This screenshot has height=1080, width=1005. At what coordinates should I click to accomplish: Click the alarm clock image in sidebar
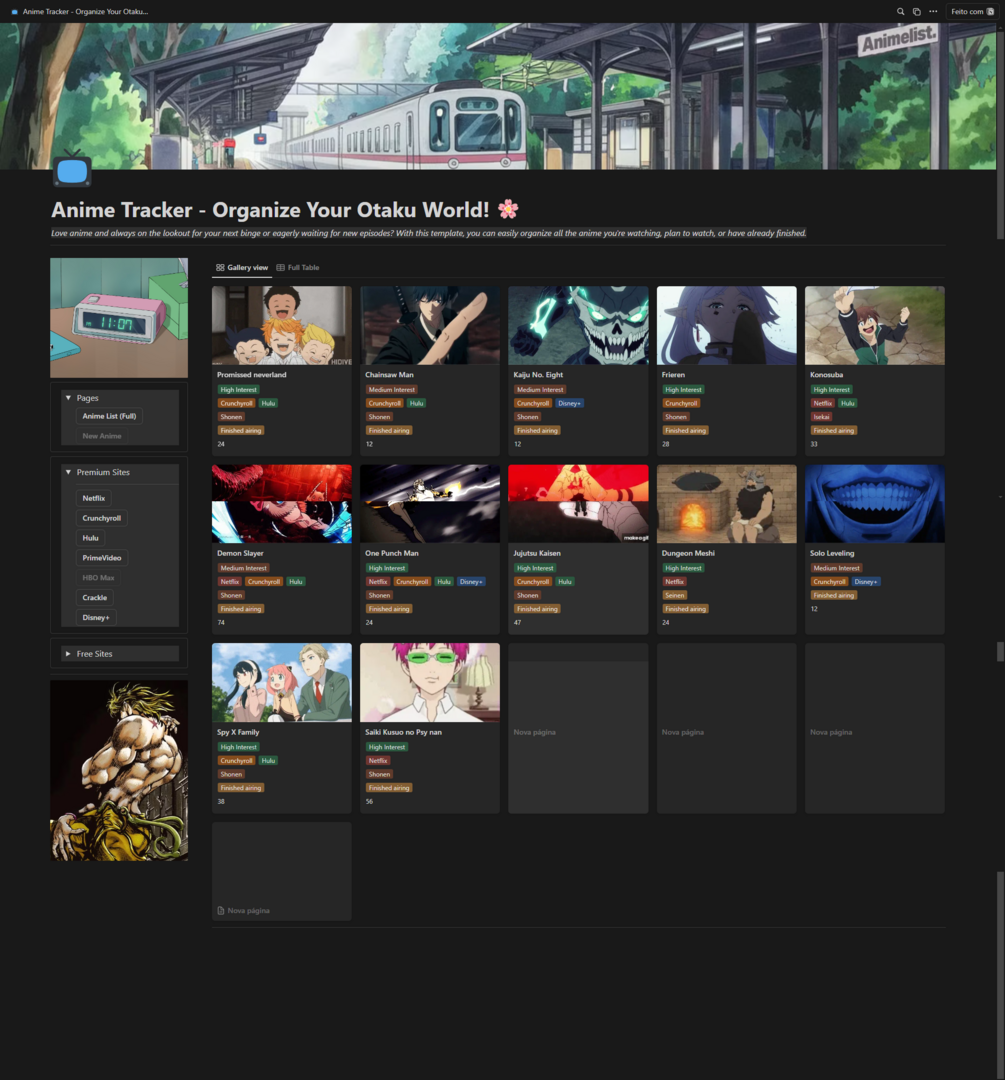119,318
